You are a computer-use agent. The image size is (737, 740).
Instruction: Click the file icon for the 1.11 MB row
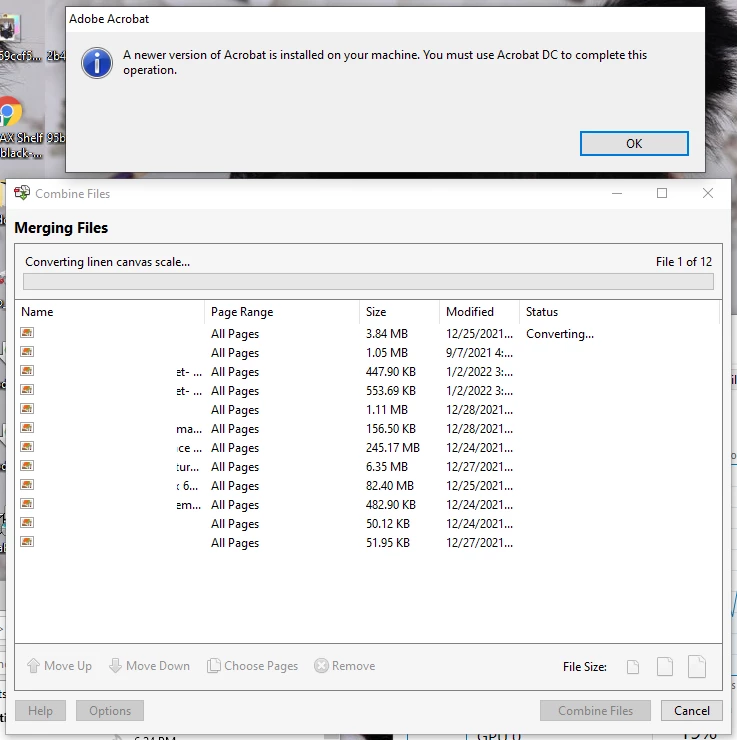27,409
